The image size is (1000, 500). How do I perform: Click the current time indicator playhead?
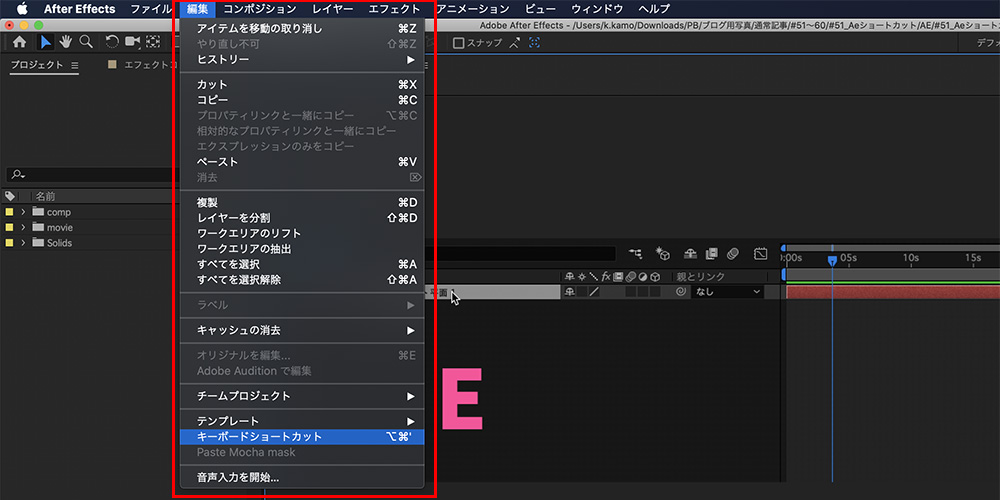tap(832, 260)
